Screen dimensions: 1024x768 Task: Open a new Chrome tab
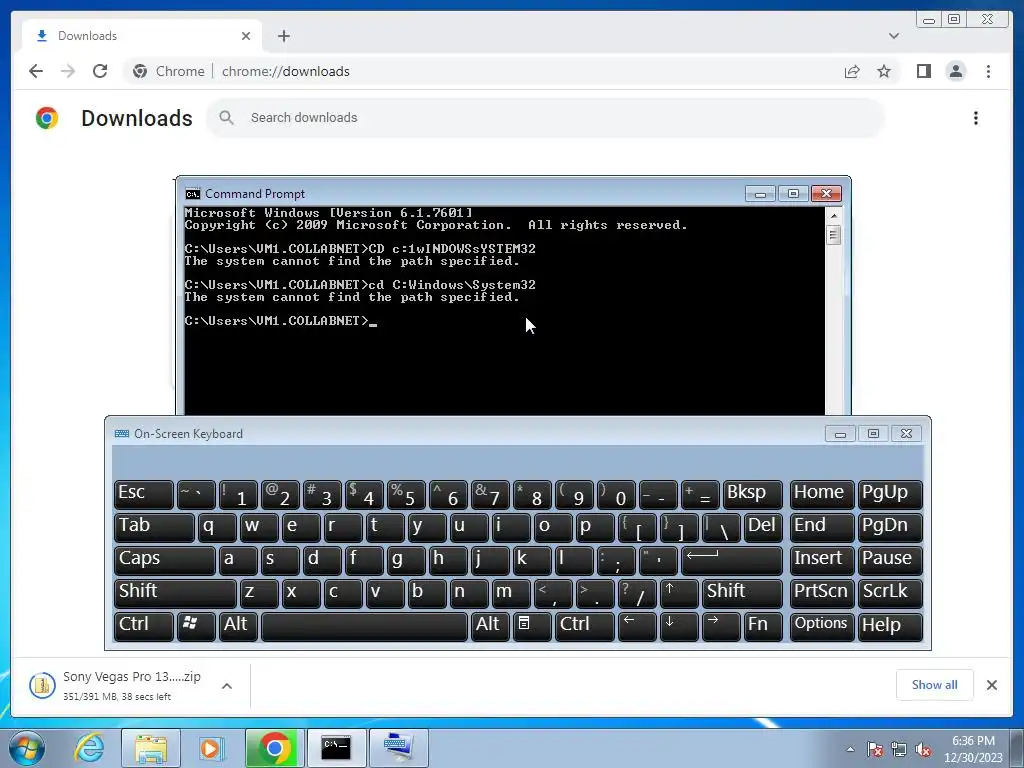(x=283, y=36)
